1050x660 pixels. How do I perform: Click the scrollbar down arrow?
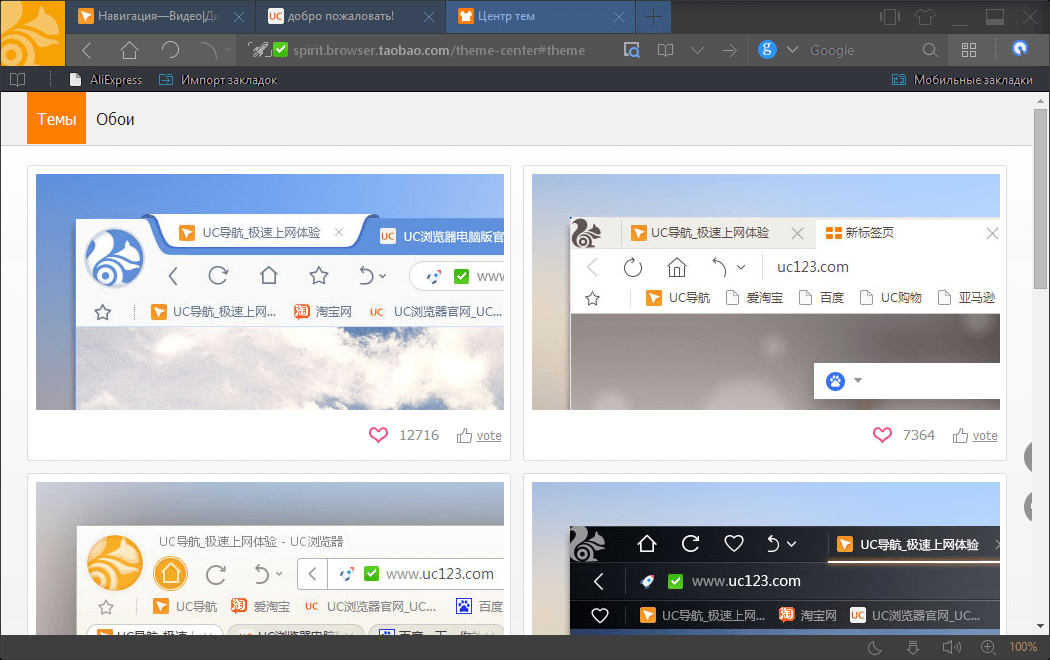pos(1040,627)
